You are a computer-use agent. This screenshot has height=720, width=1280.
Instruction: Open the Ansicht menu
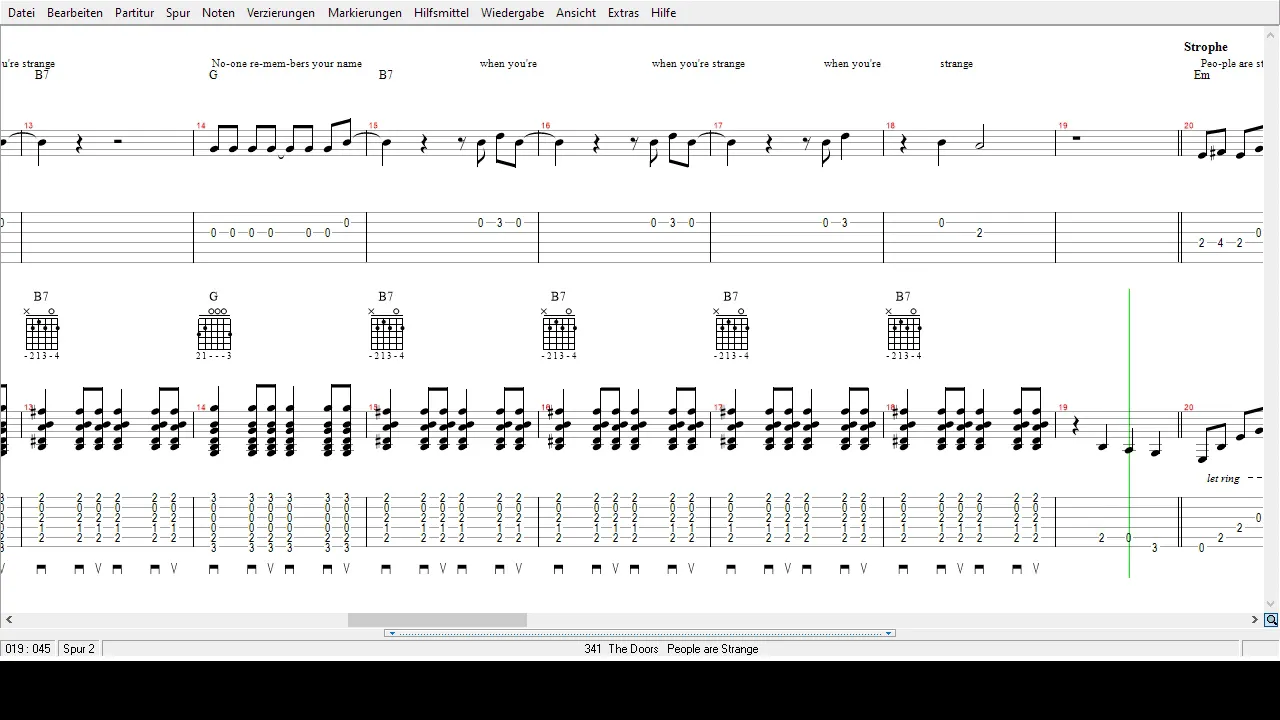576,13
